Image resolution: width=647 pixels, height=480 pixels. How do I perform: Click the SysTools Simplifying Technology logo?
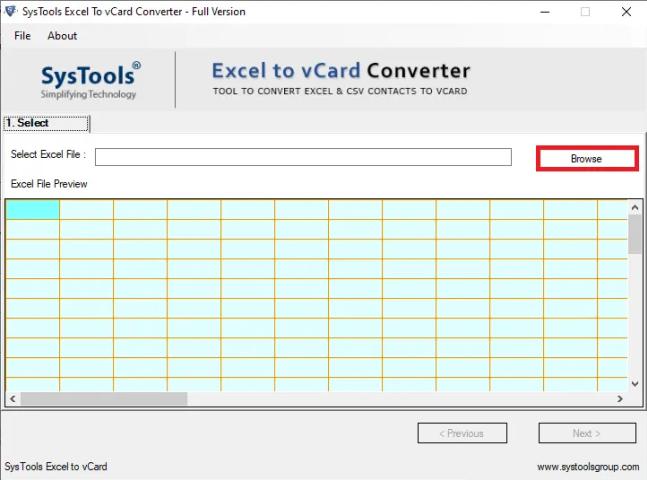coord(90,80)
